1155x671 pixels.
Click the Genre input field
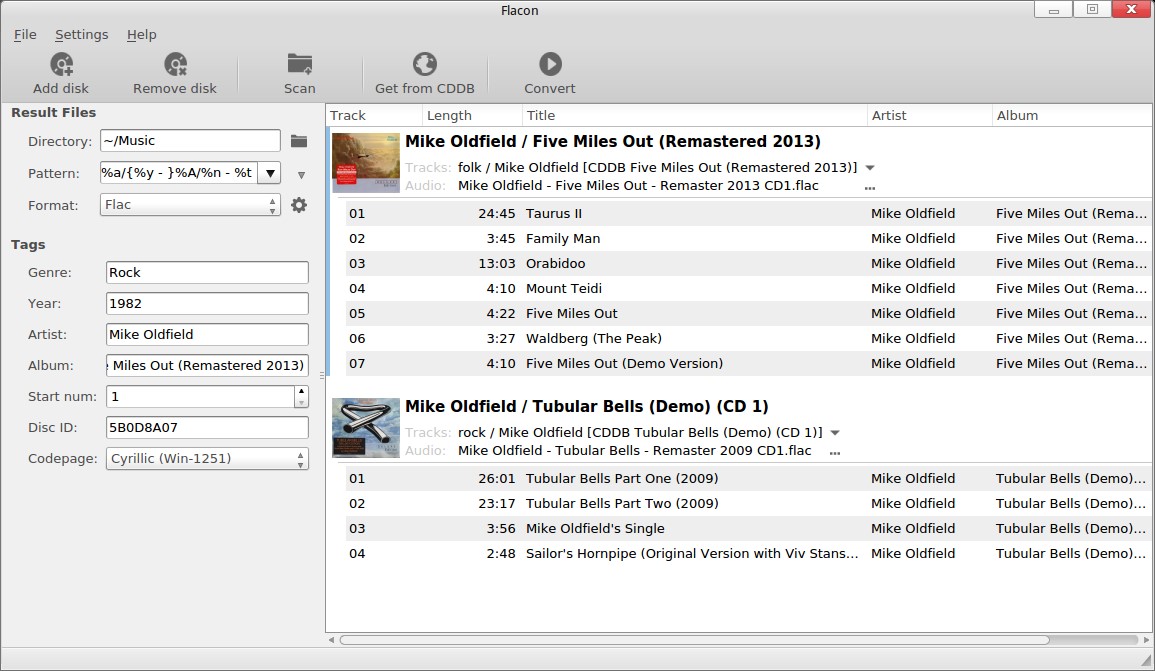pos(207,273)
